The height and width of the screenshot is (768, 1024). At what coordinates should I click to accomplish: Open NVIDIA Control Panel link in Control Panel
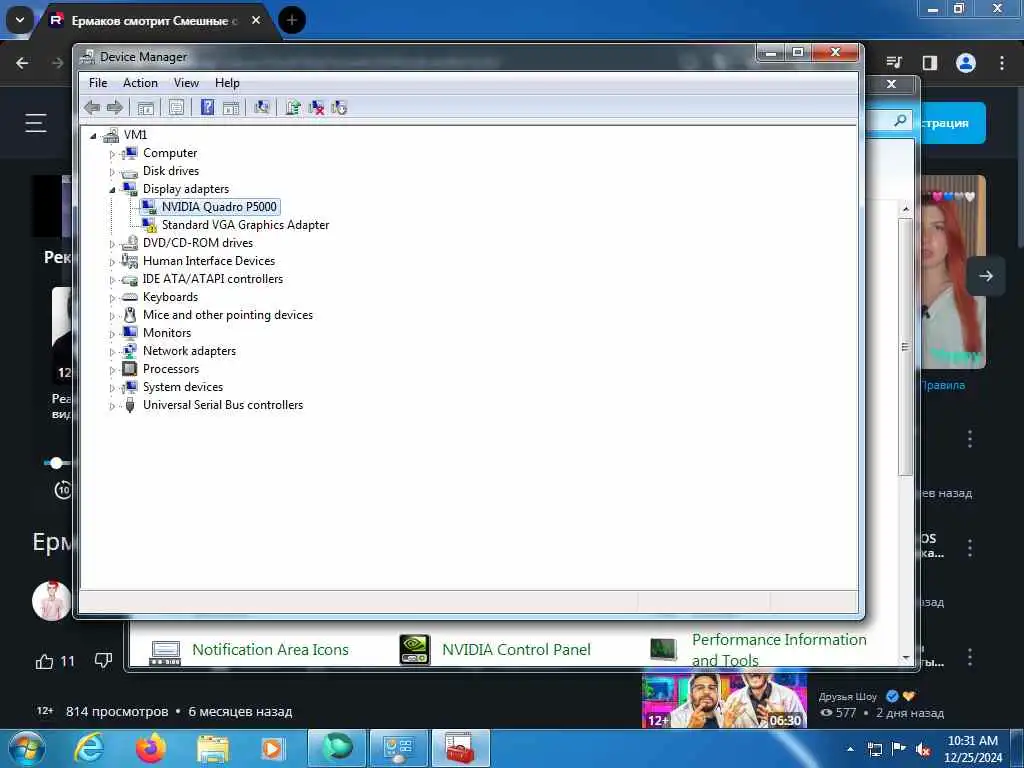(x=516, y=650)
